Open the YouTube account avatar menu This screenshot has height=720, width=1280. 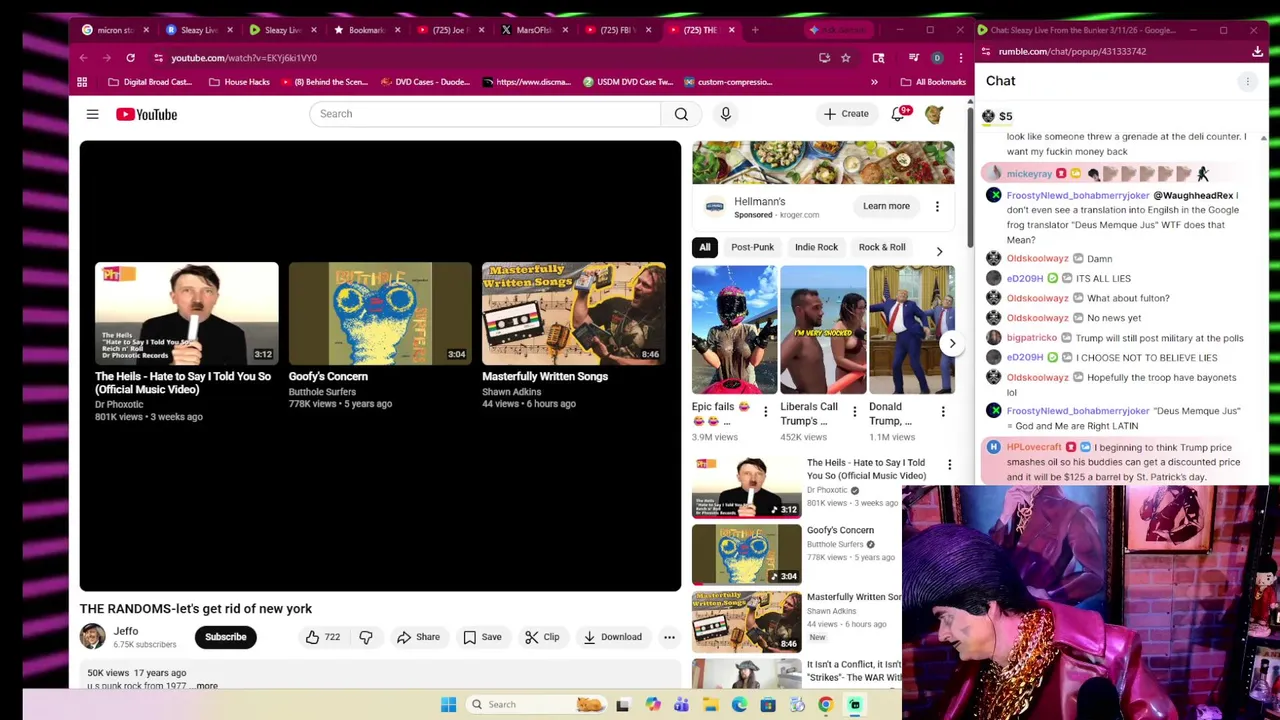pyautogui.click(x=934, y=114)
